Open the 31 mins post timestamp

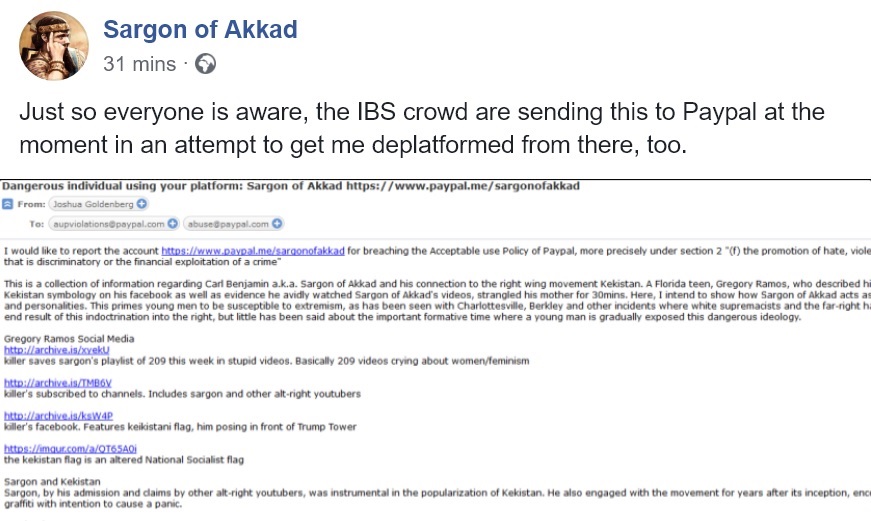(x=139, y=64)
